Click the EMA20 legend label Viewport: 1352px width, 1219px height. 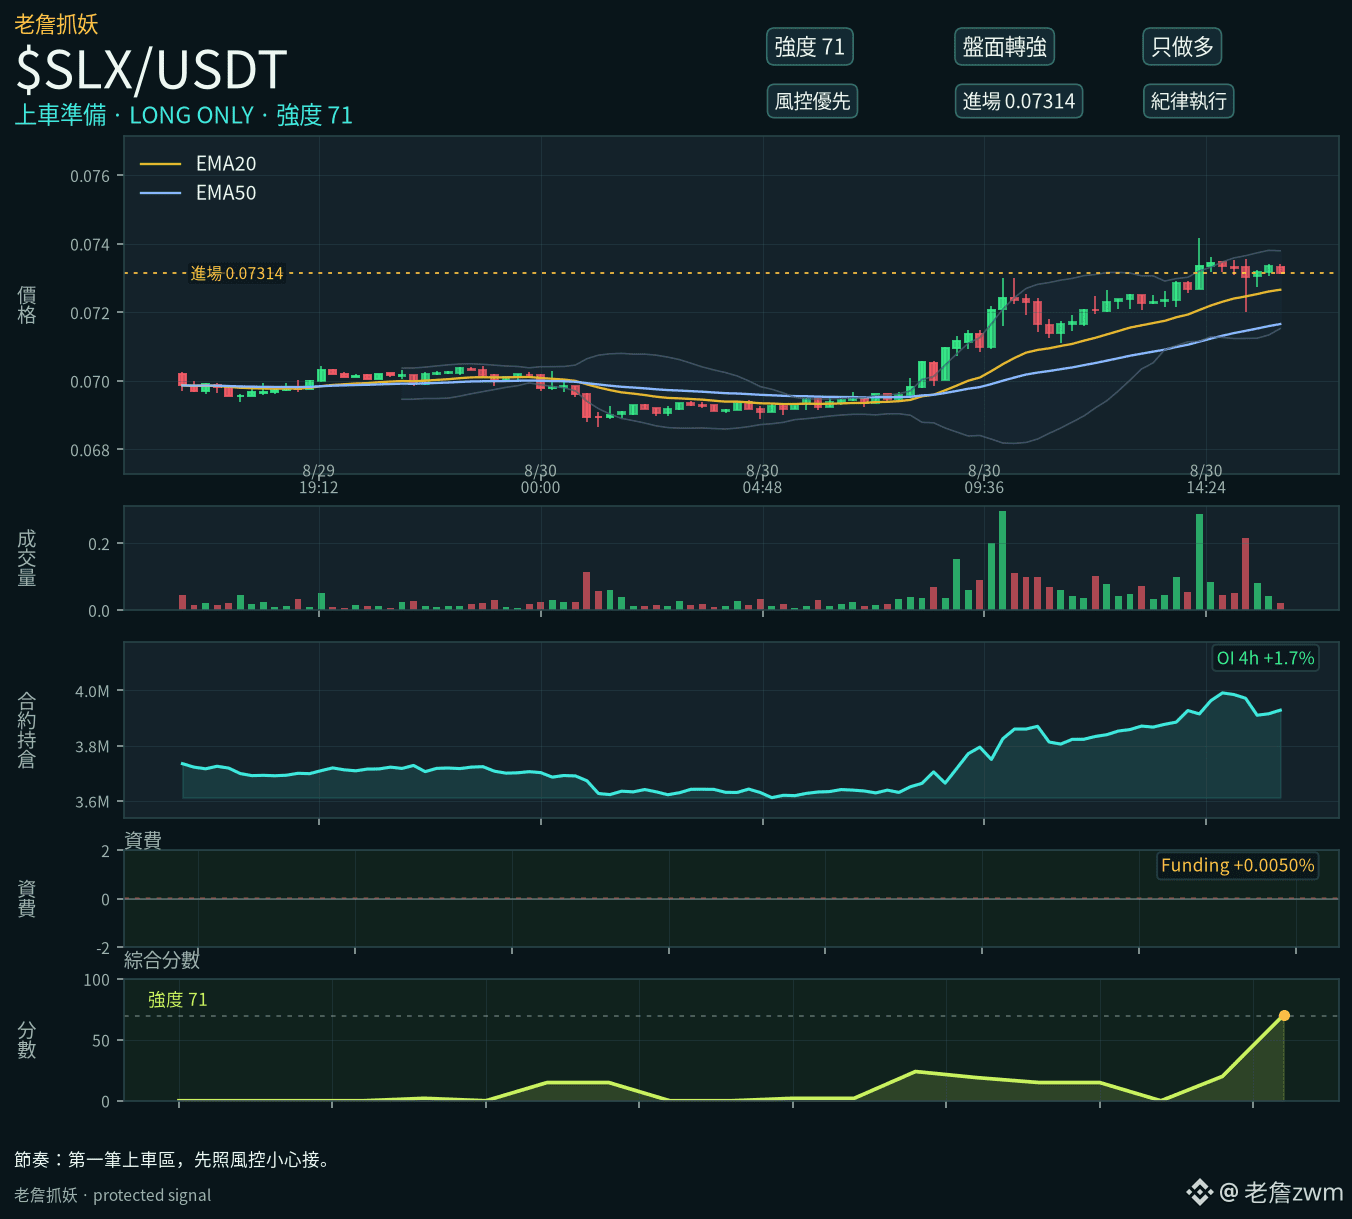point(226,164)
